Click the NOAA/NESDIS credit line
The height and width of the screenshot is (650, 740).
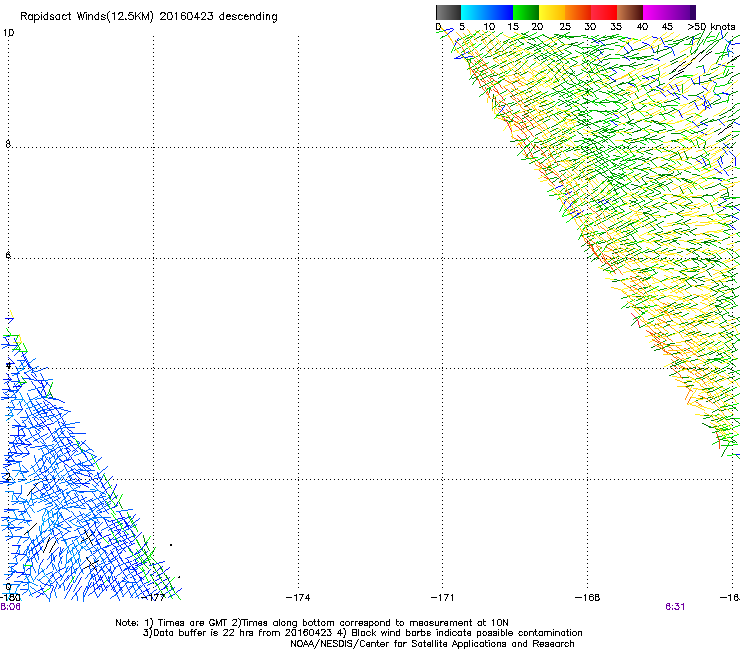432,644
